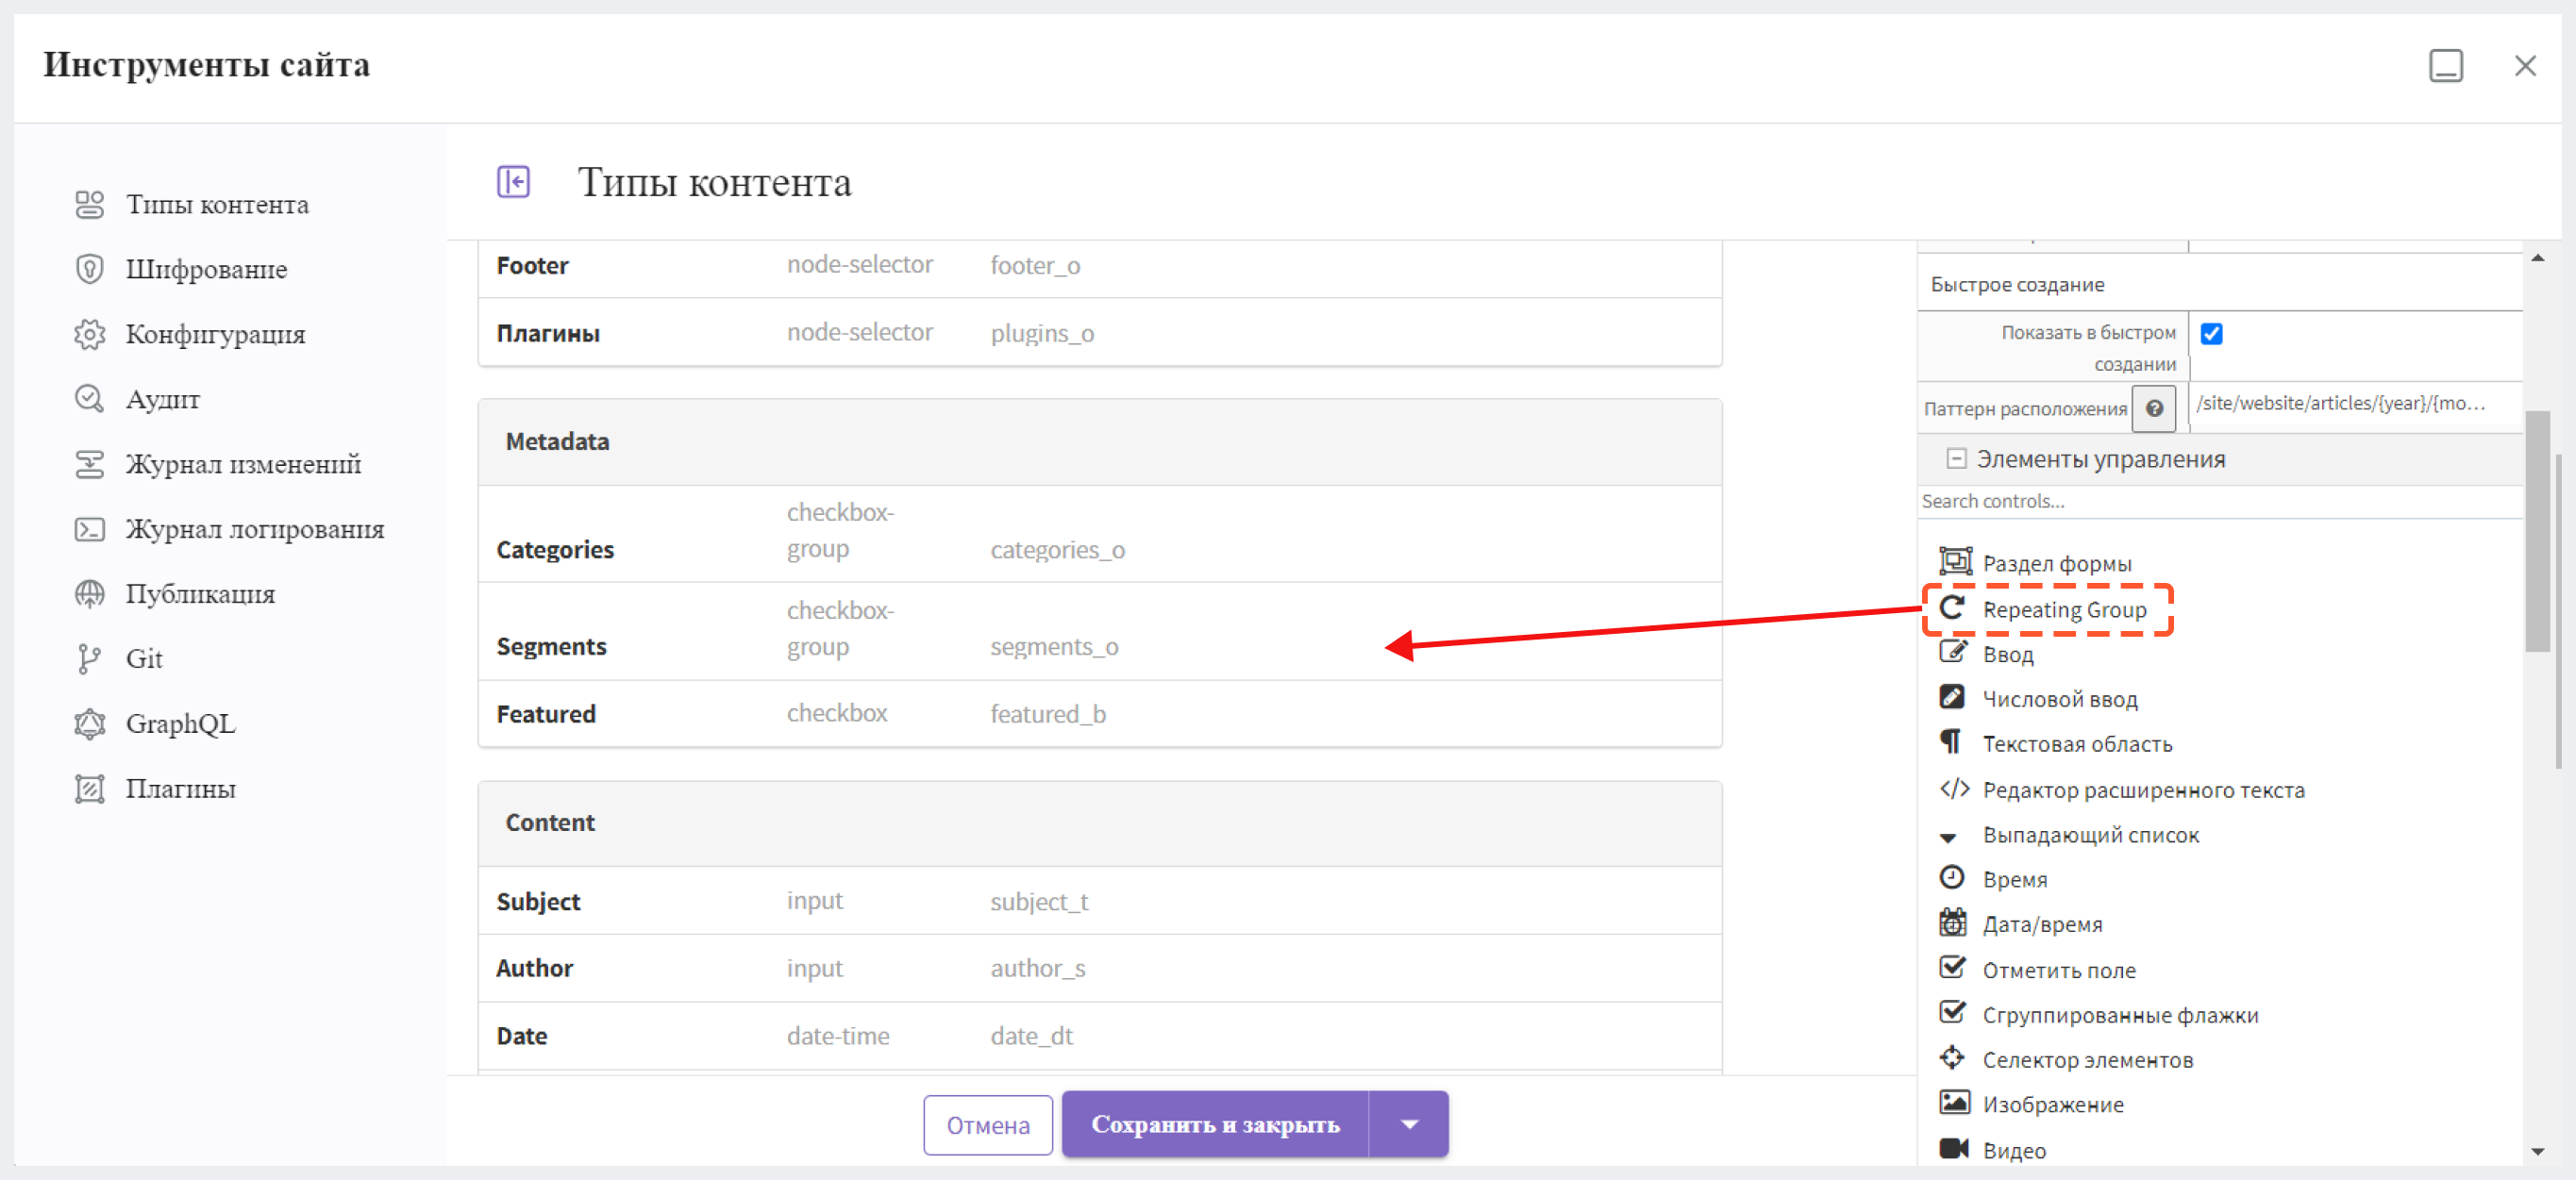
Task: Select the Селектор элементов icon
Action: point(1952,1058)
